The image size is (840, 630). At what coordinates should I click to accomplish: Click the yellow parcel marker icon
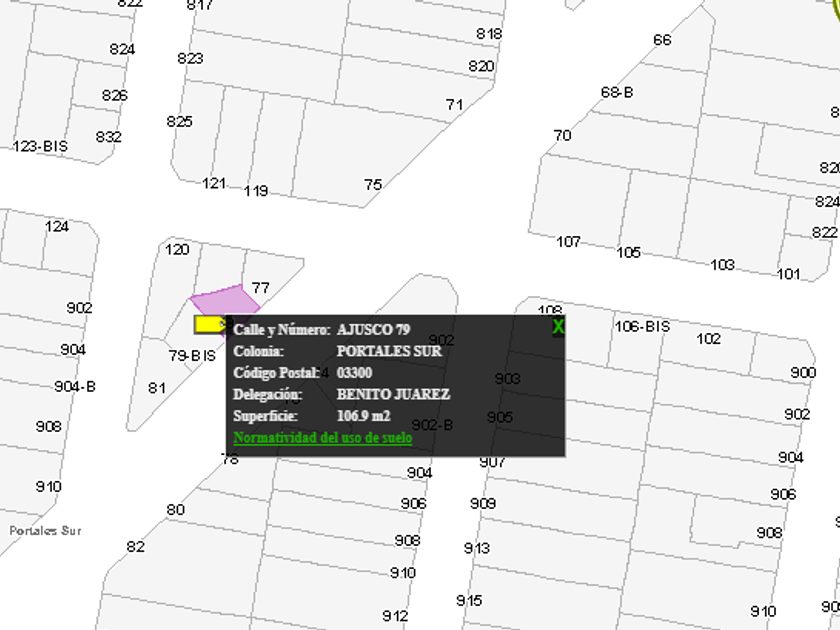(x=210, y=324)
